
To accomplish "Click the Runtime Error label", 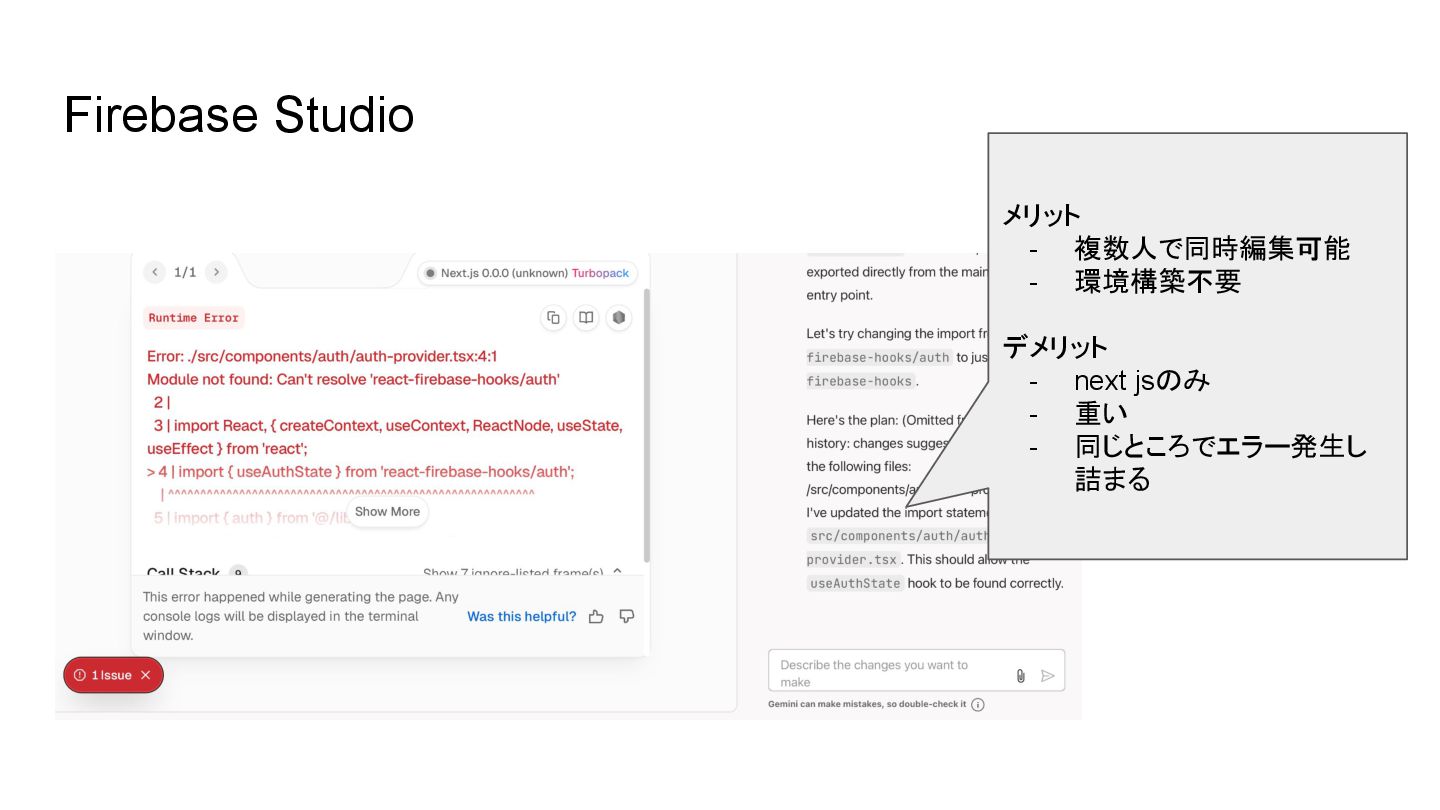I will coord(194,318).
